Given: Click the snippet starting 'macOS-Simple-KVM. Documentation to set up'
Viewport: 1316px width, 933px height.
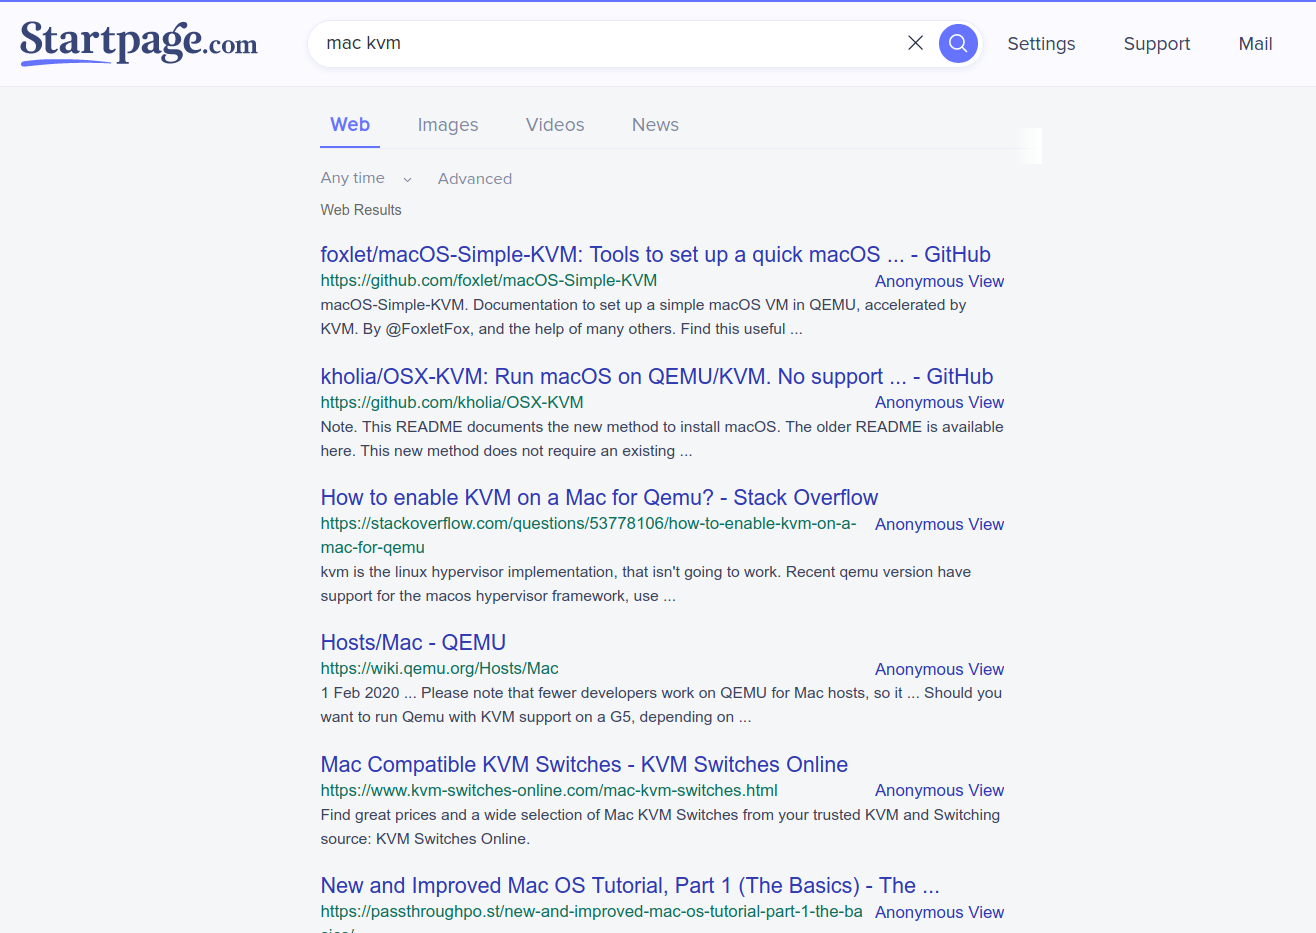Looking at the screenshot, I should point(643,317).
